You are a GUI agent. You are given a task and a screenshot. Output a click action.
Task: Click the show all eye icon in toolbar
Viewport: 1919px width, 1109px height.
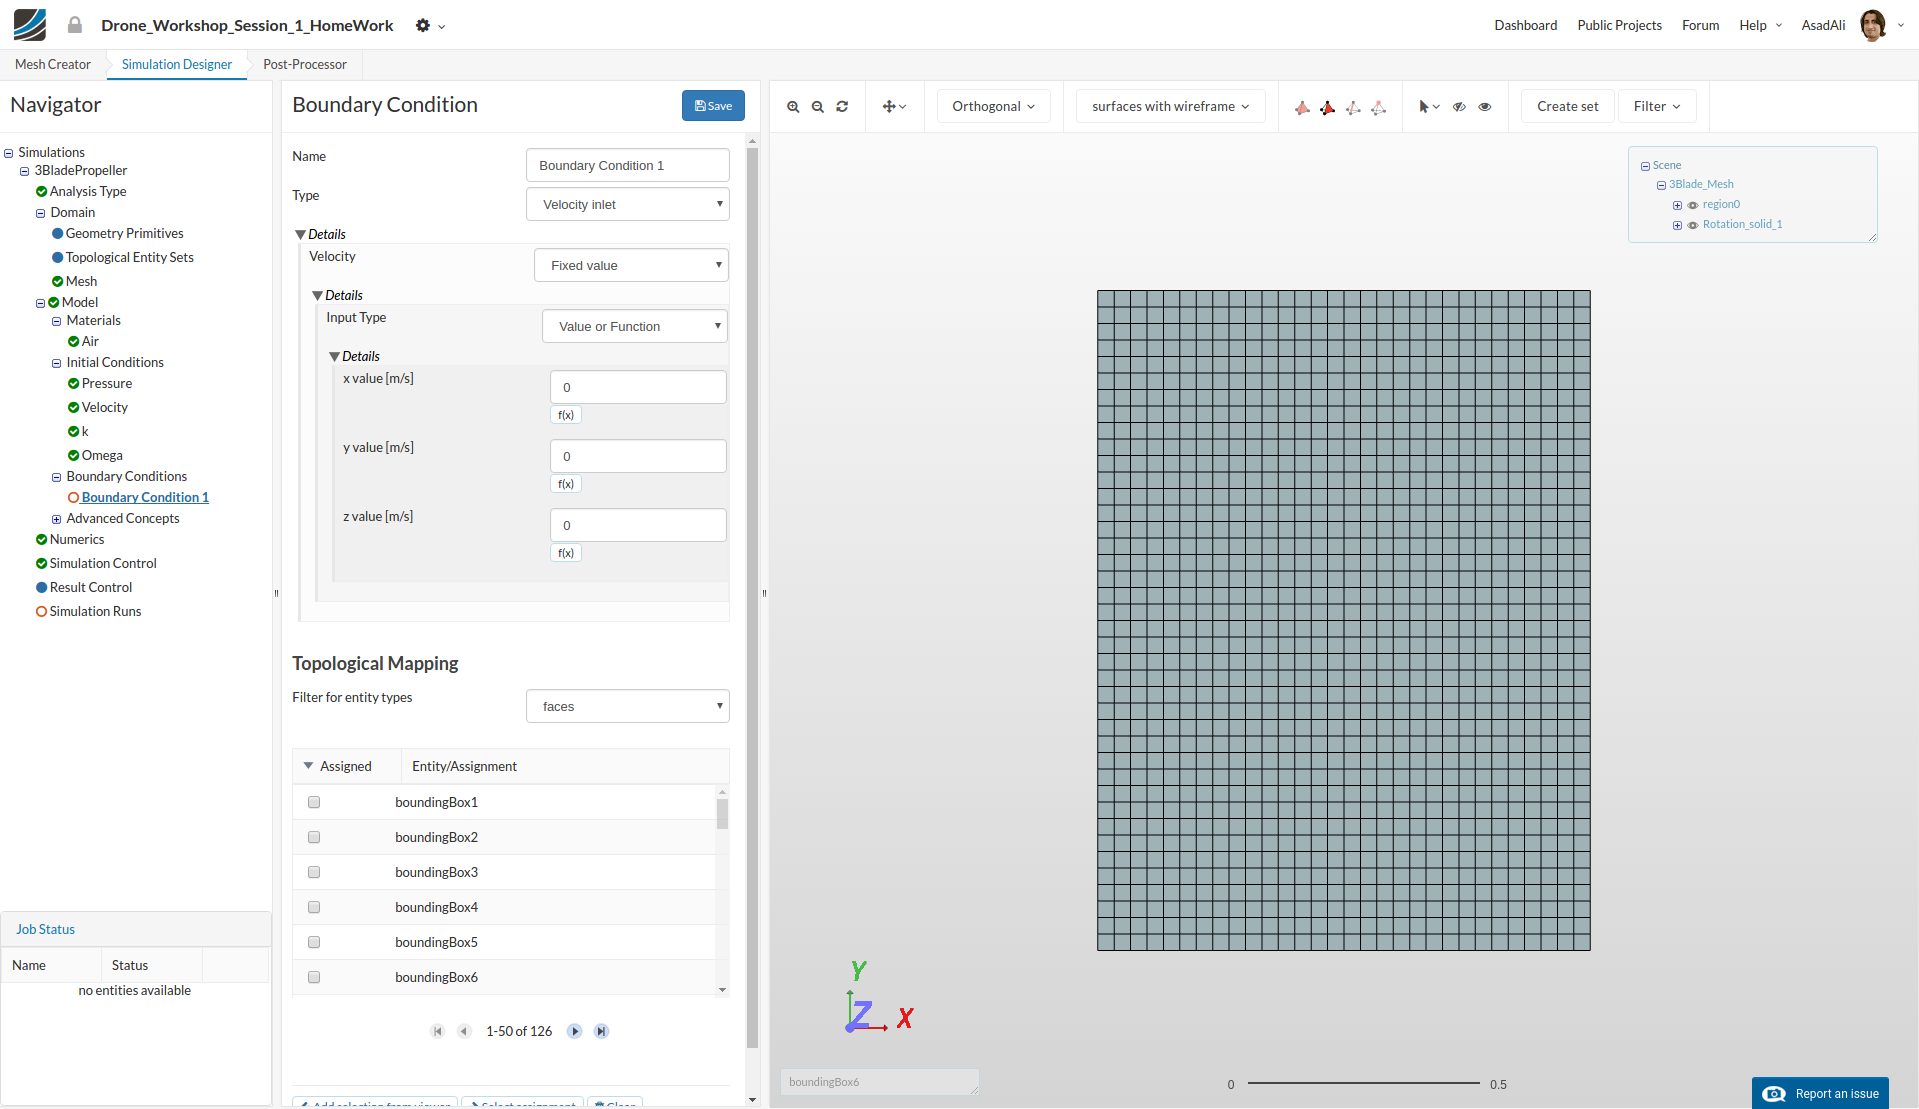[x=1485, y=107]
